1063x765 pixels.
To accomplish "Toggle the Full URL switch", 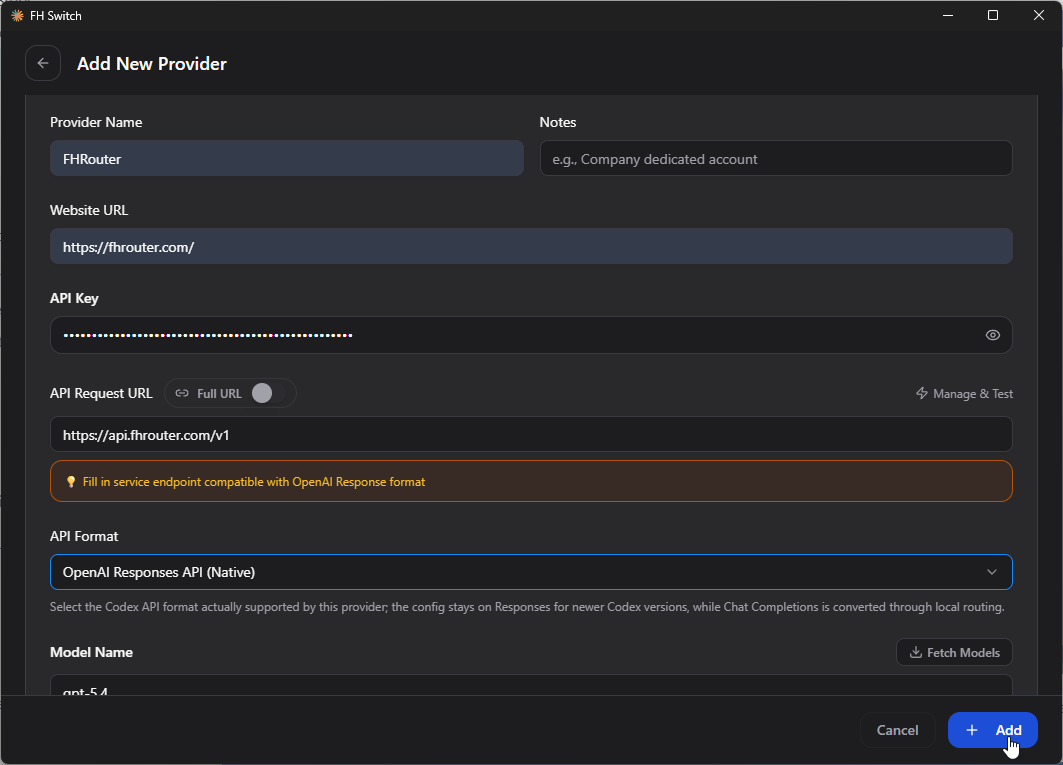I will point(270,393).
